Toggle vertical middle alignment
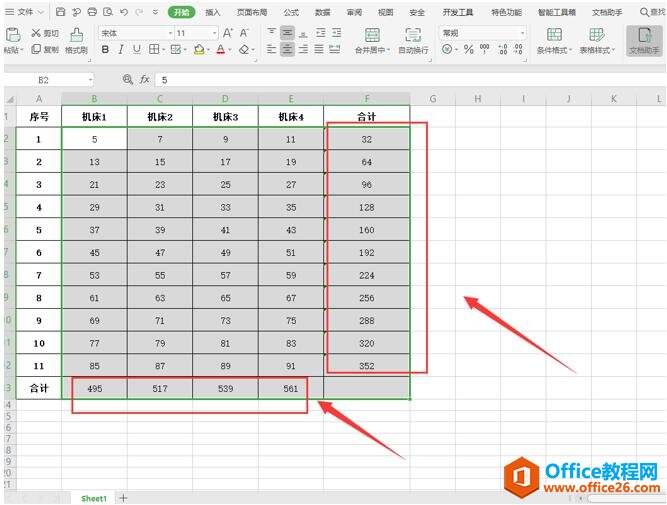Screen dimensions: 667x505 [287, 33]
